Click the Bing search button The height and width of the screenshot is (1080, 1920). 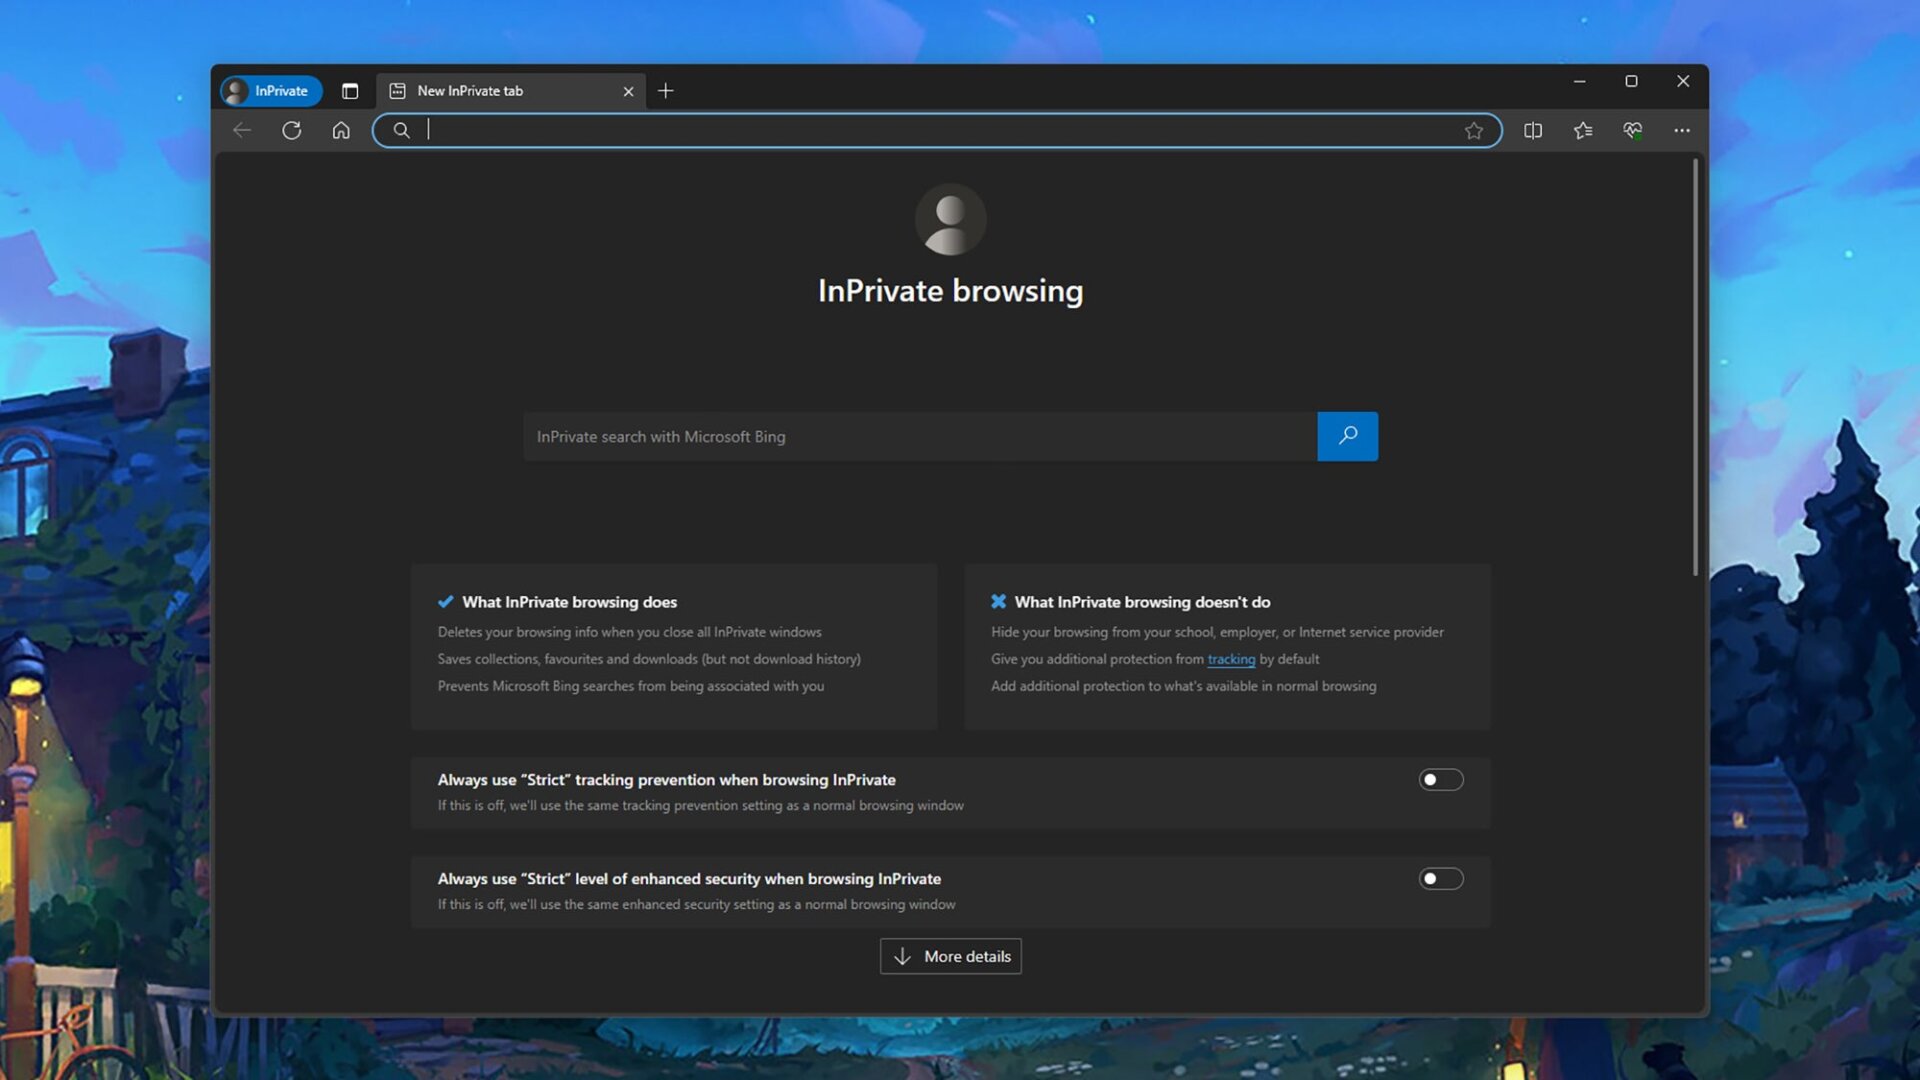tap(1347, 436)
